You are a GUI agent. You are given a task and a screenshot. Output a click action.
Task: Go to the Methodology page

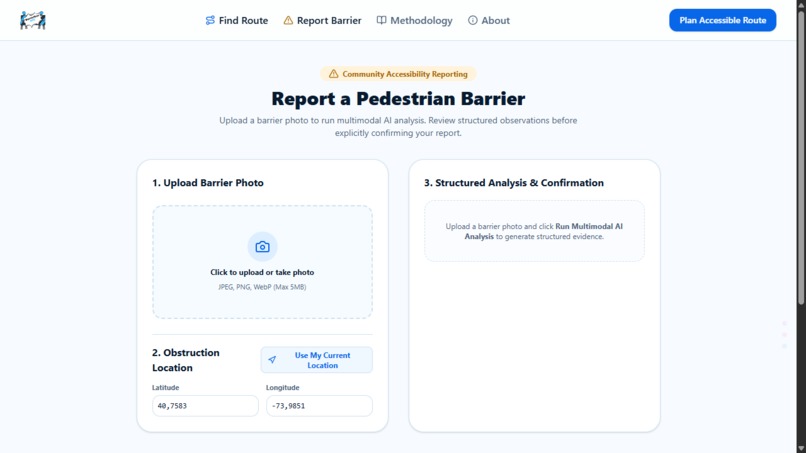[x=414, y=21]
